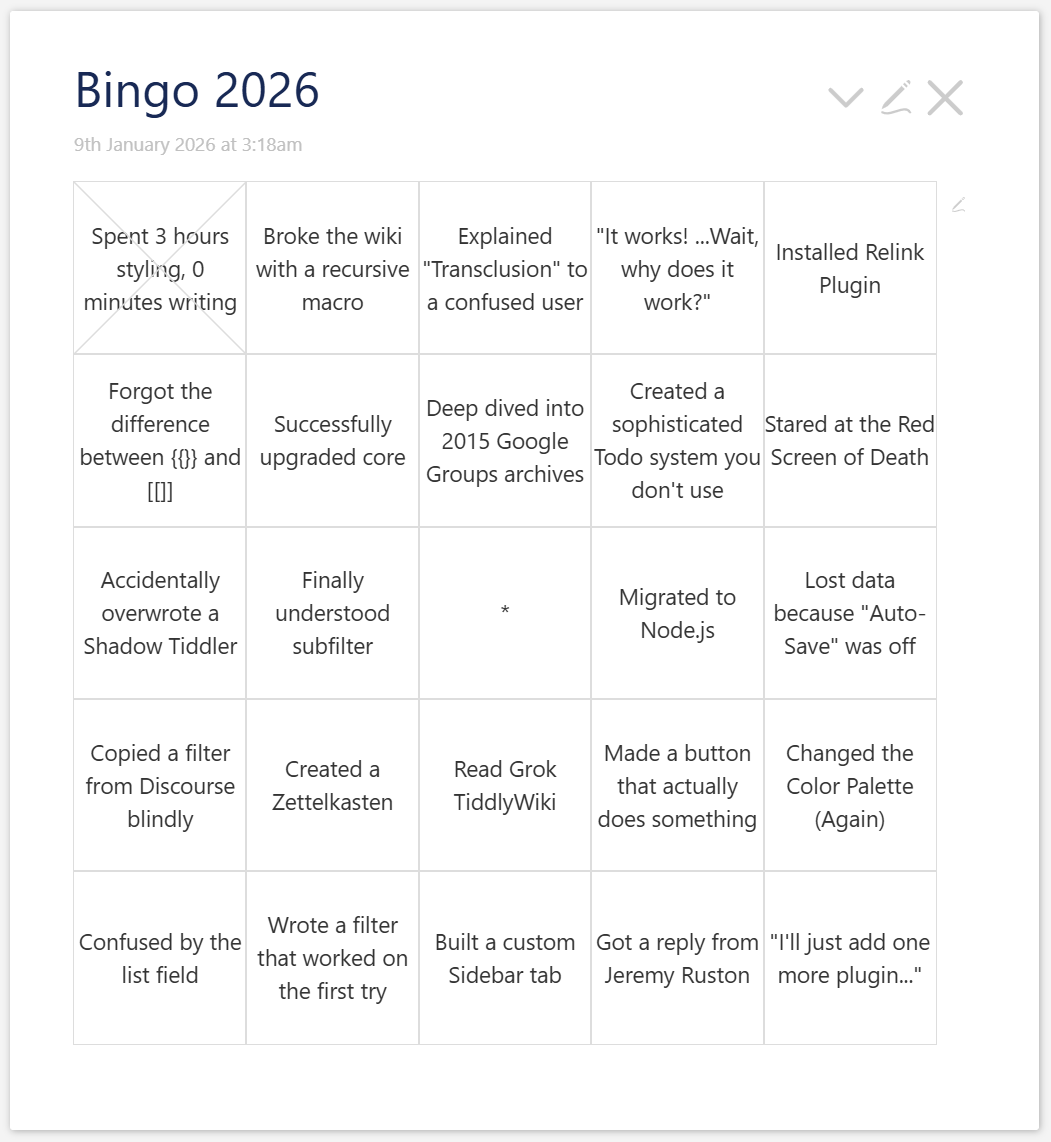The image size is (1051, 1142).
Task: Select the 'Stared at the Red Screen of Death' cell
Action: (850, 440)
